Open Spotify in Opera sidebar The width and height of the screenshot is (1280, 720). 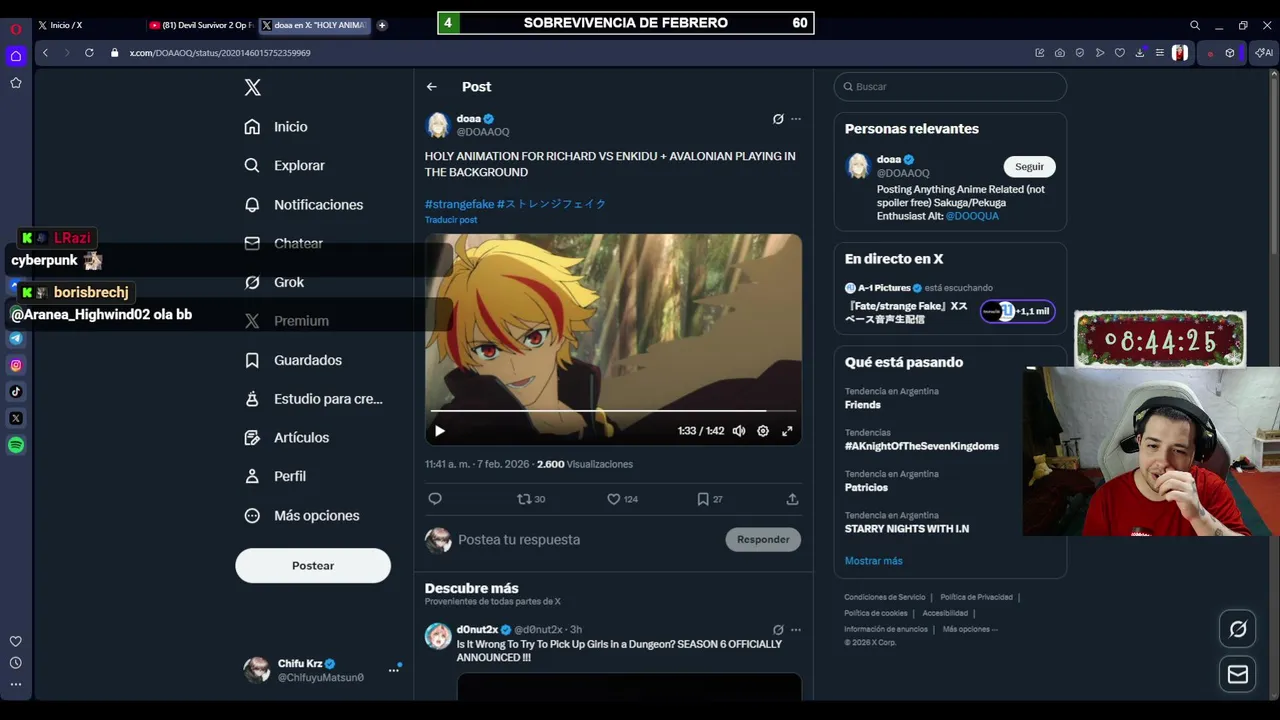[x=16, y=445]
